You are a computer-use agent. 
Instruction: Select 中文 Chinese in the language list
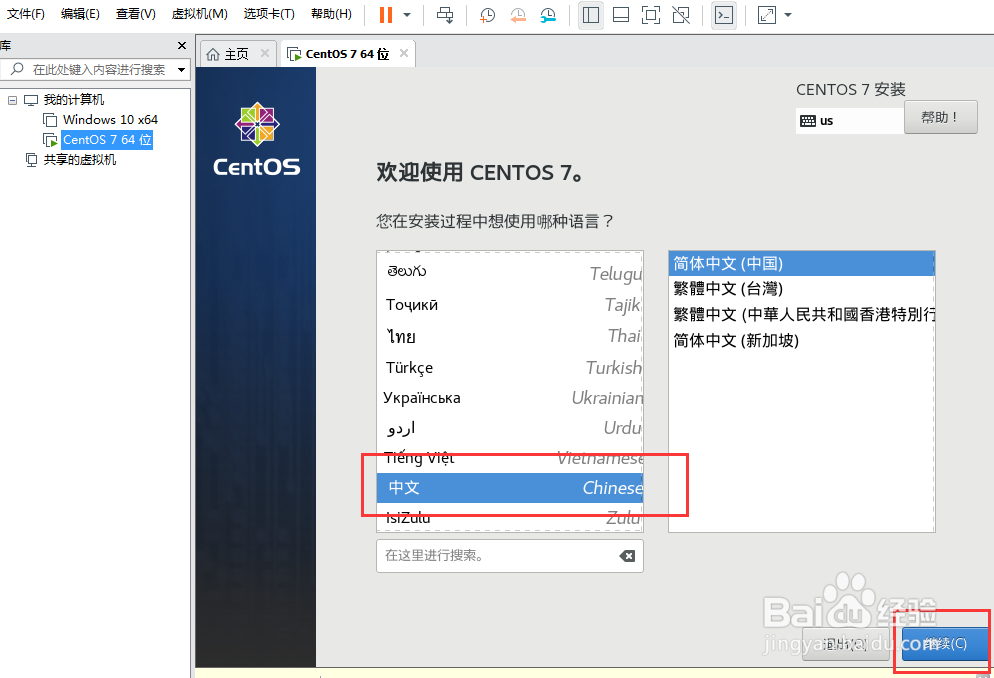510,488
